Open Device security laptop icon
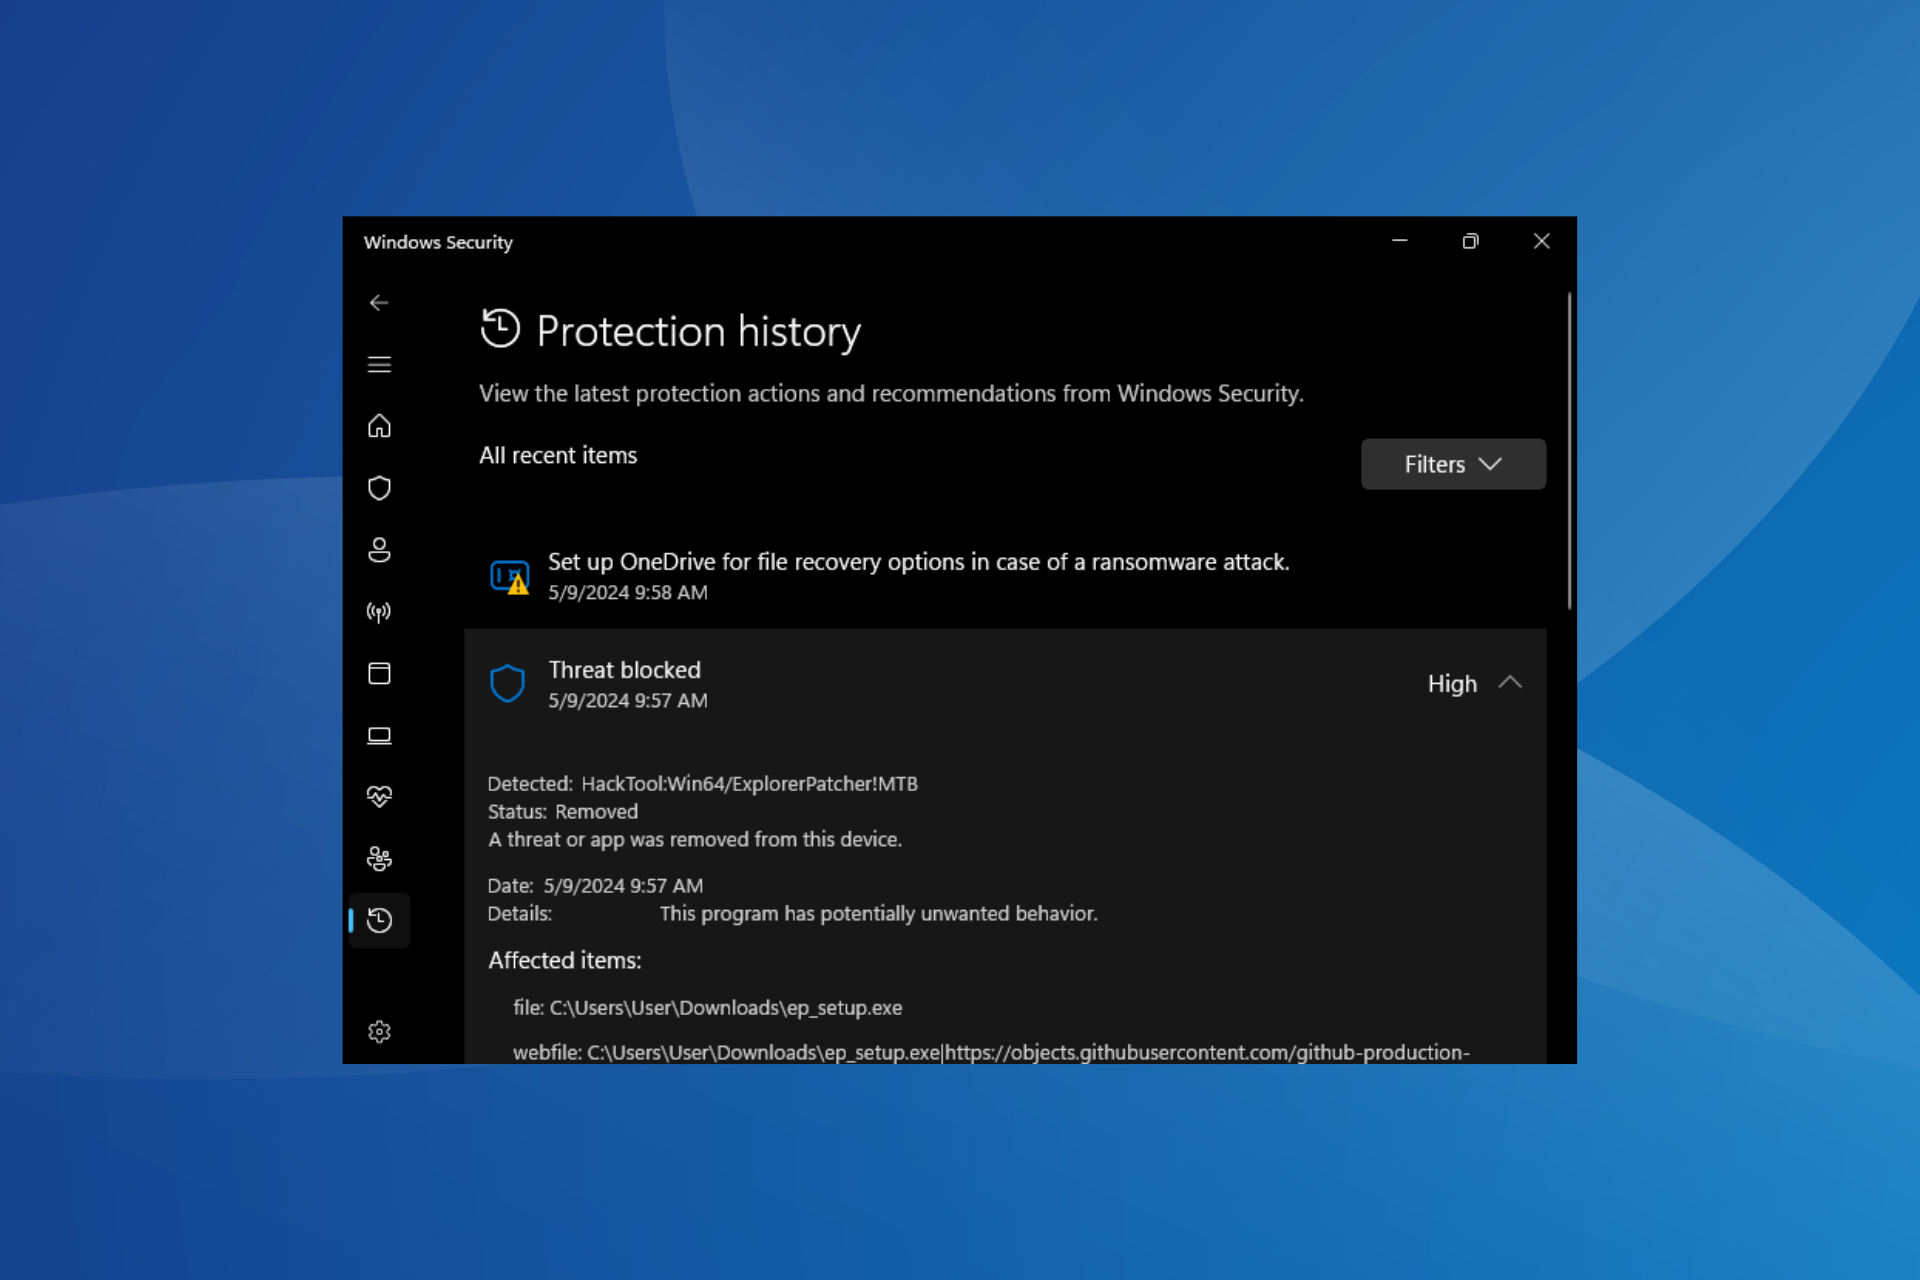This screenshot has width=1920, height=1280. [x=379, y=736]
